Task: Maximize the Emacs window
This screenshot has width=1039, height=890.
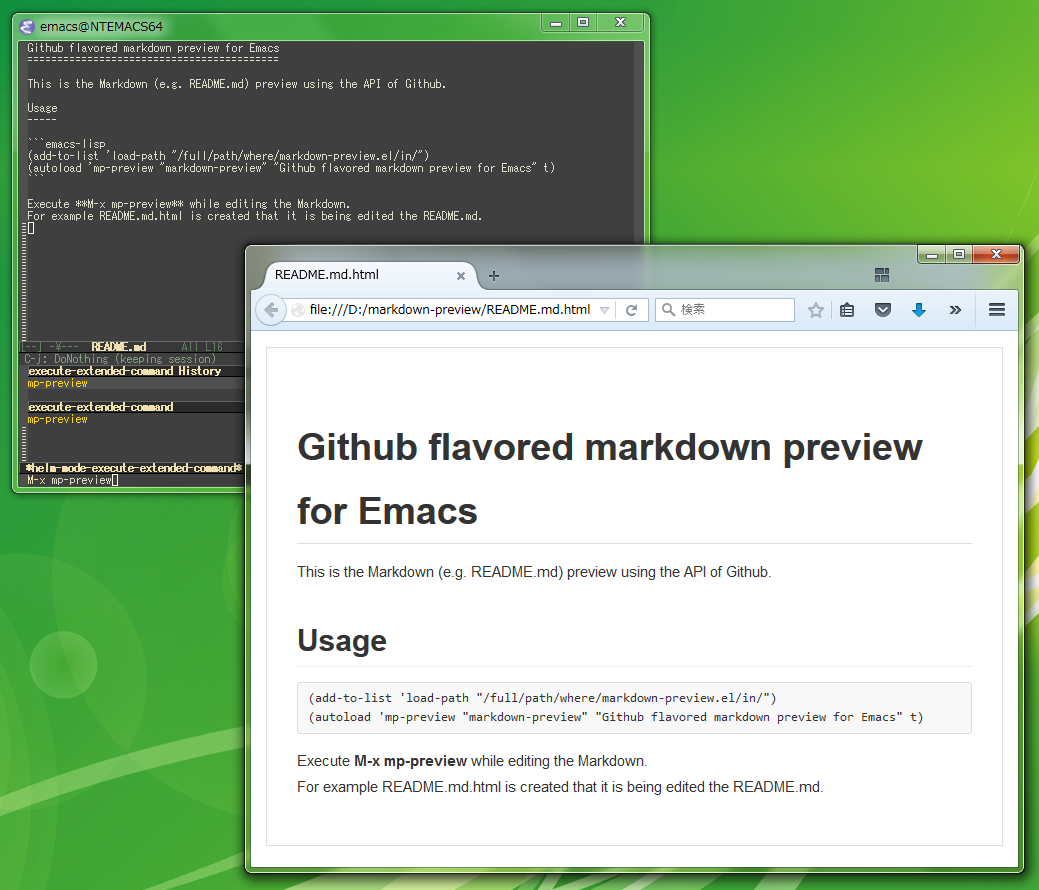Action: [x=583, y=23]
